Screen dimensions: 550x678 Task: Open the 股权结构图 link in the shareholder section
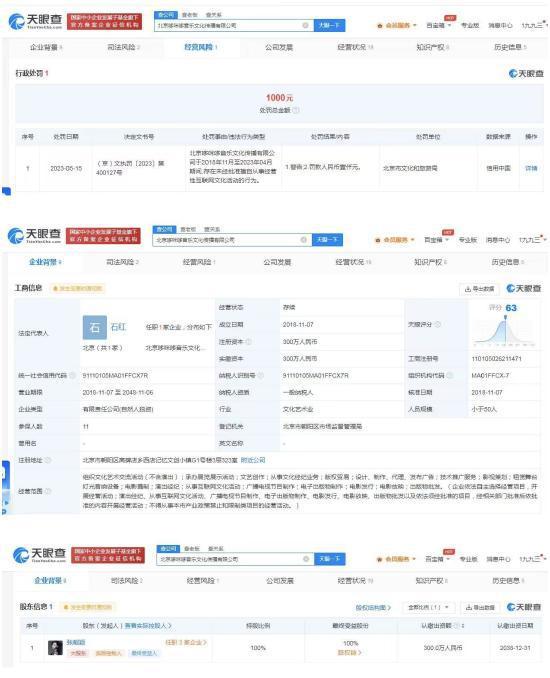coord(373,608)
